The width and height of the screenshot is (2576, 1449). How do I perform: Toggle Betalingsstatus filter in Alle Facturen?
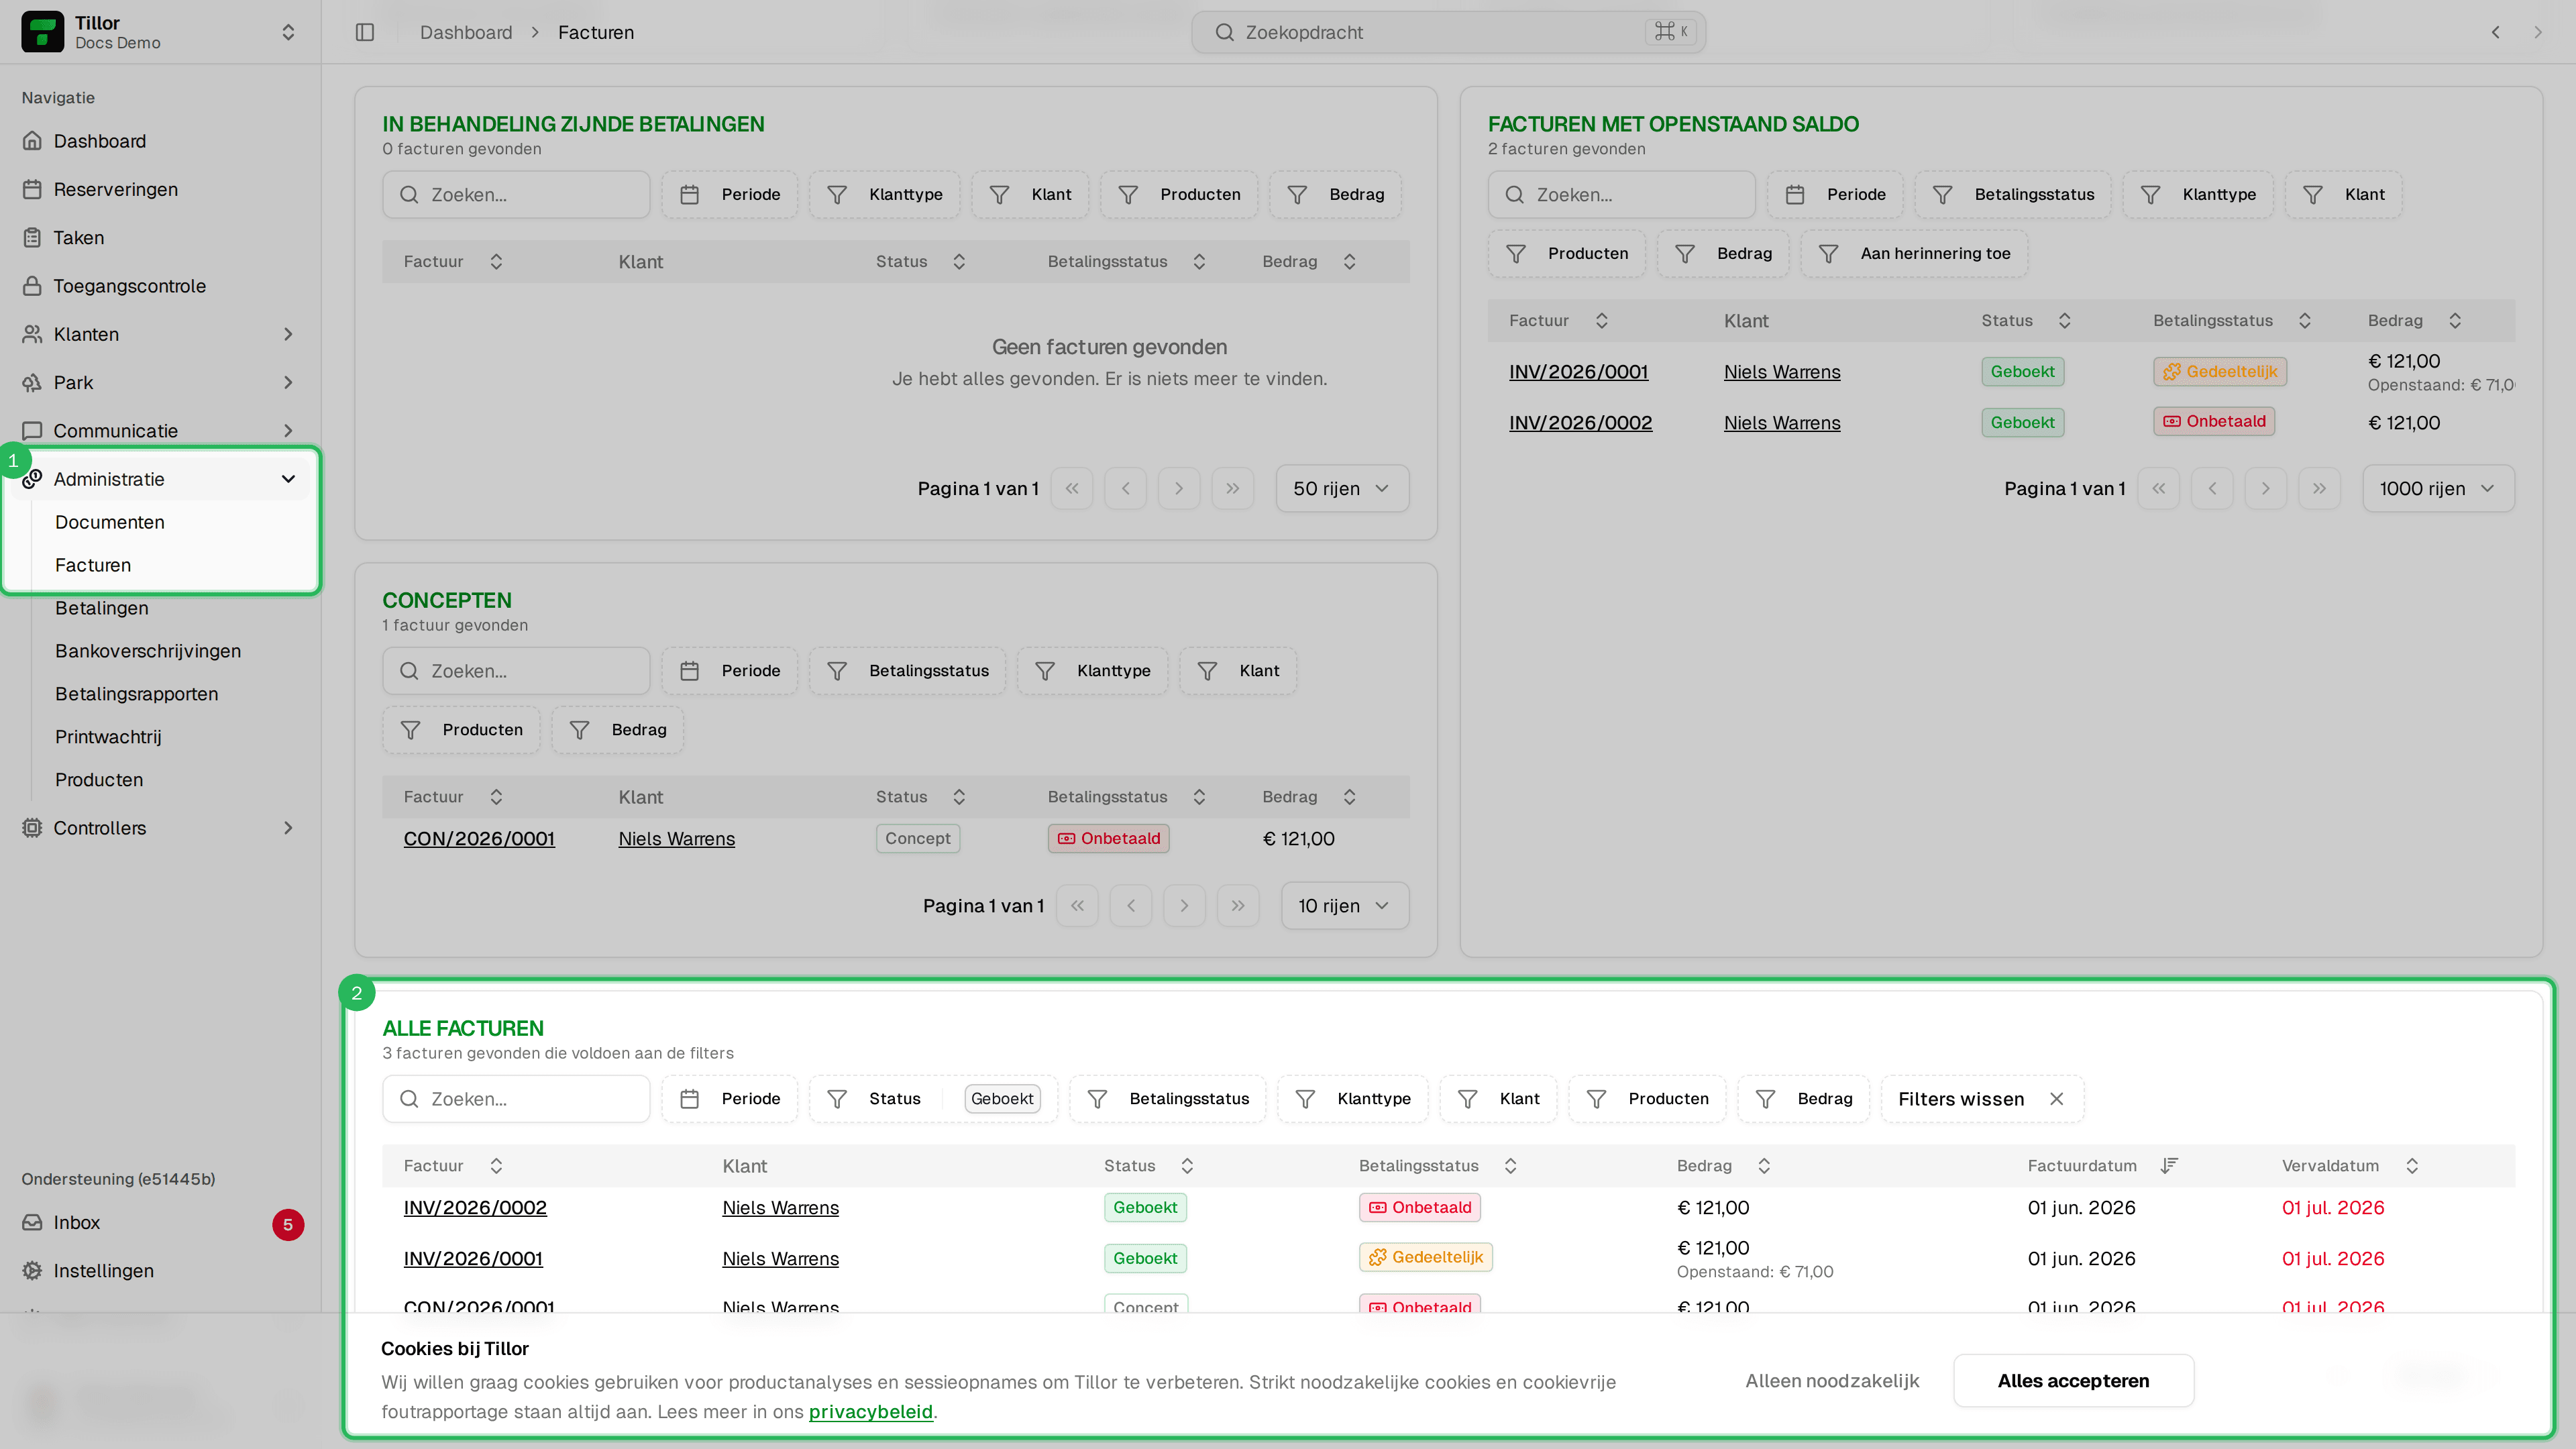click(1167, 1098)
